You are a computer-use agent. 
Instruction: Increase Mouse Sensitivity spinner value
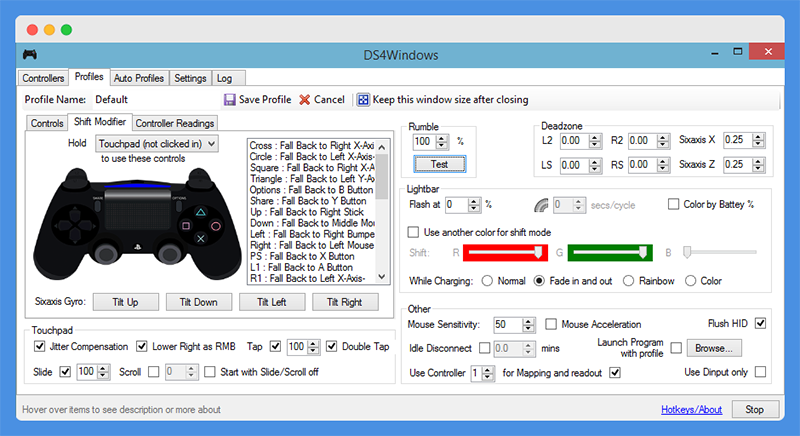tap(529, 321)
